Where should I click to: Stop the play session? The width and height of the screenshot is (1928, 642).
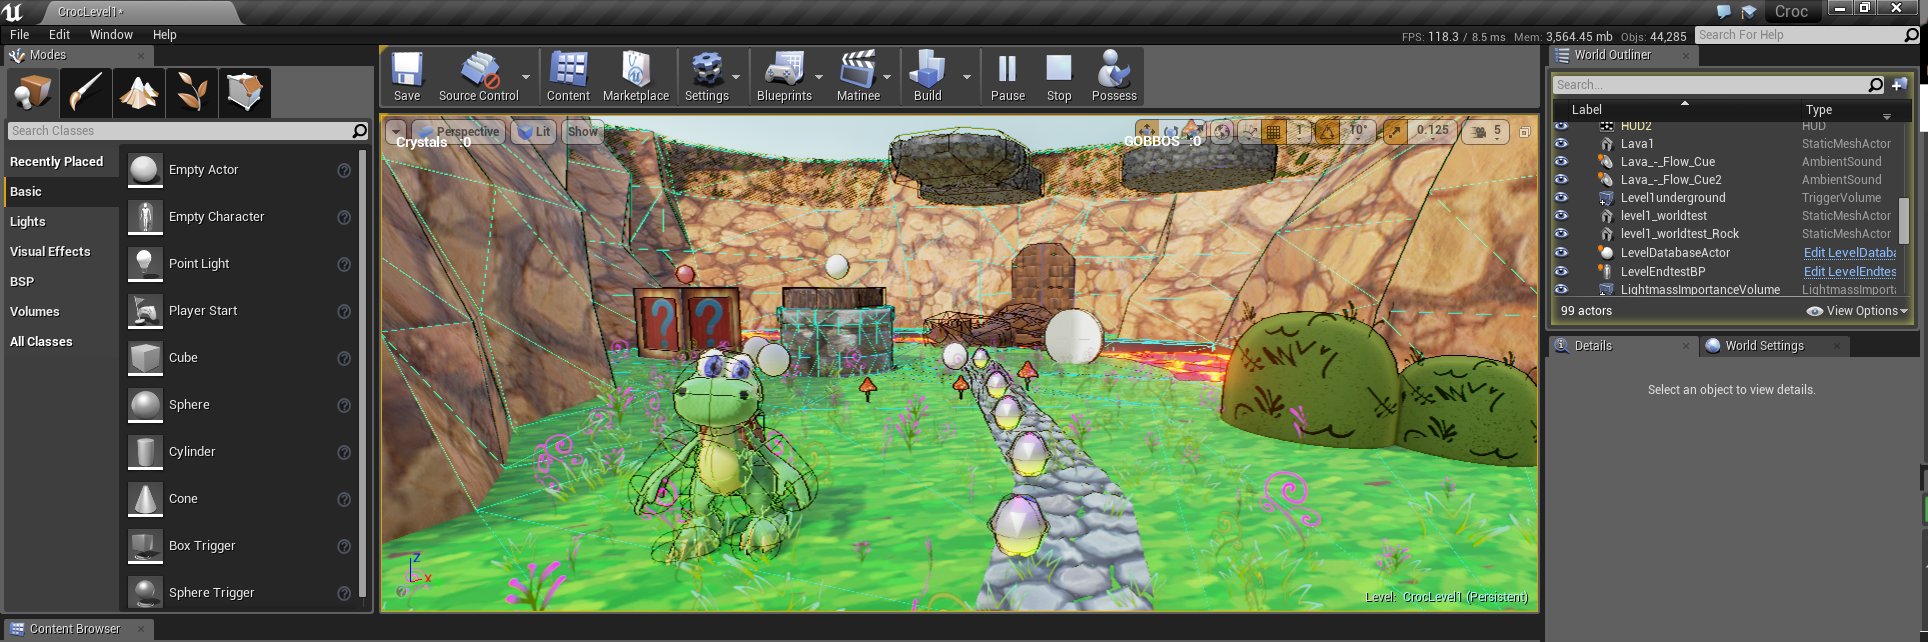[1059, 77]
